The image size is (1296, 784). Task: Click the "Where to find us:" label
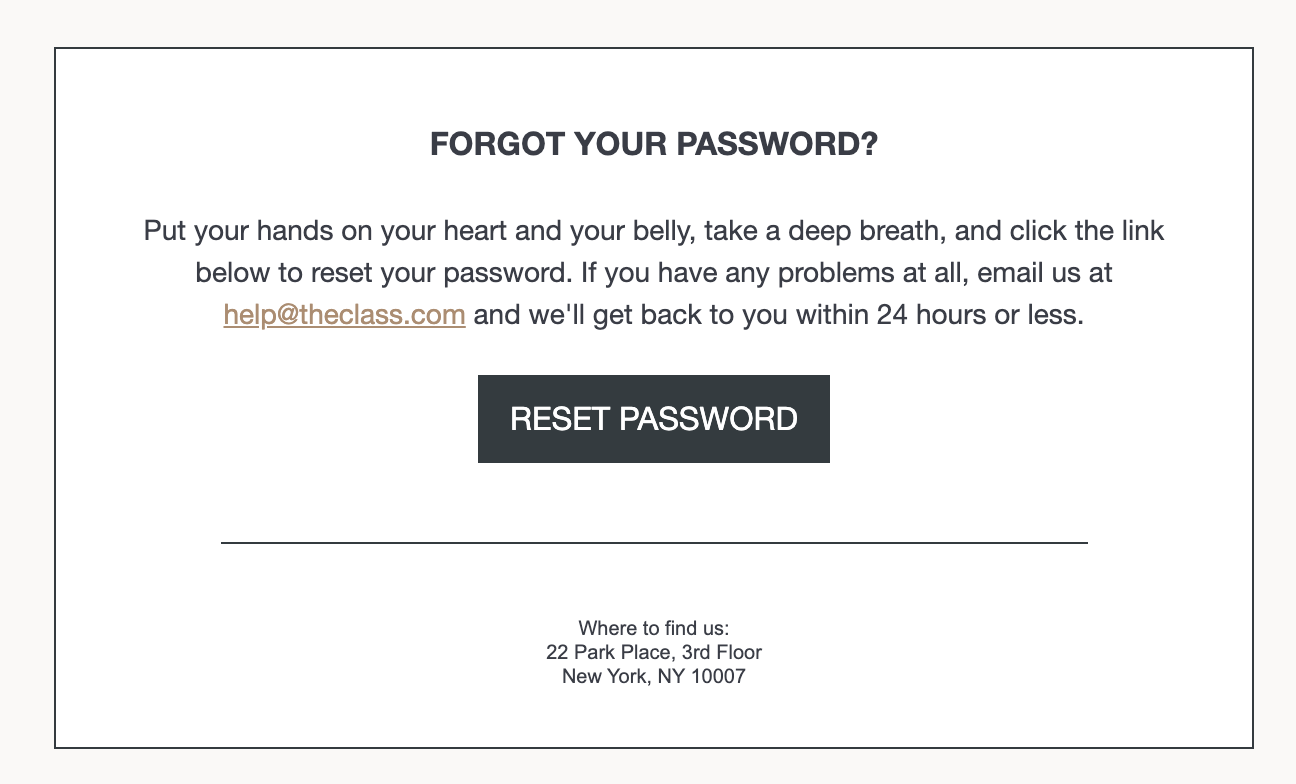[653, 628]
